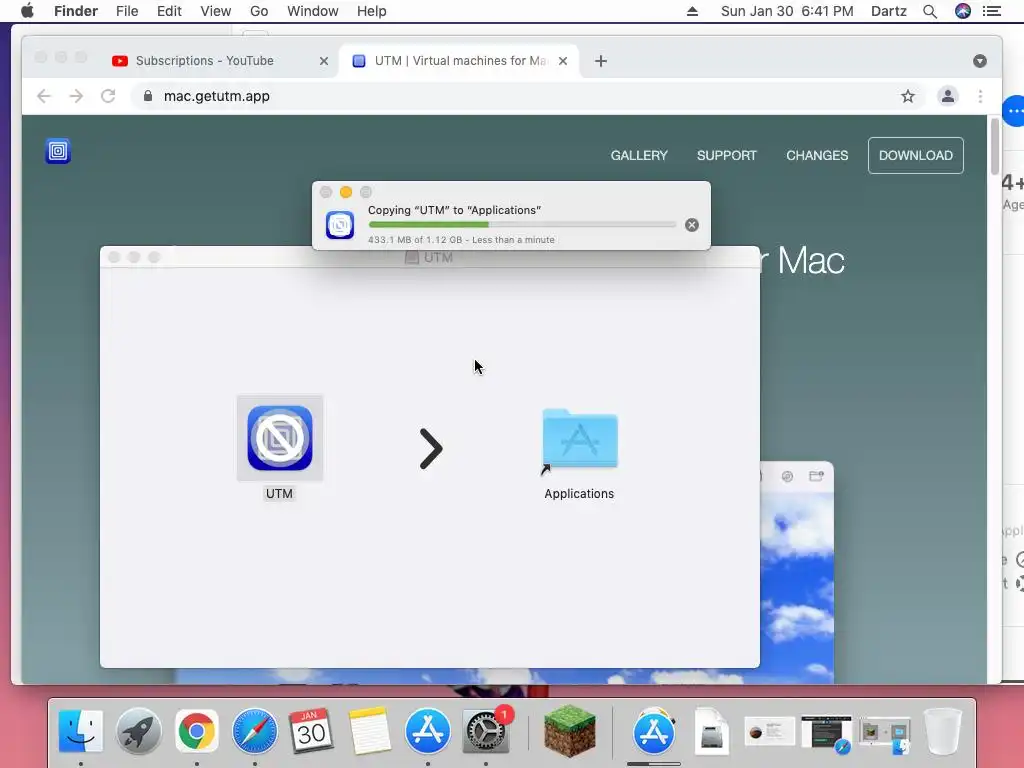
Task: Click the copy progress bar
Action: 522,225
